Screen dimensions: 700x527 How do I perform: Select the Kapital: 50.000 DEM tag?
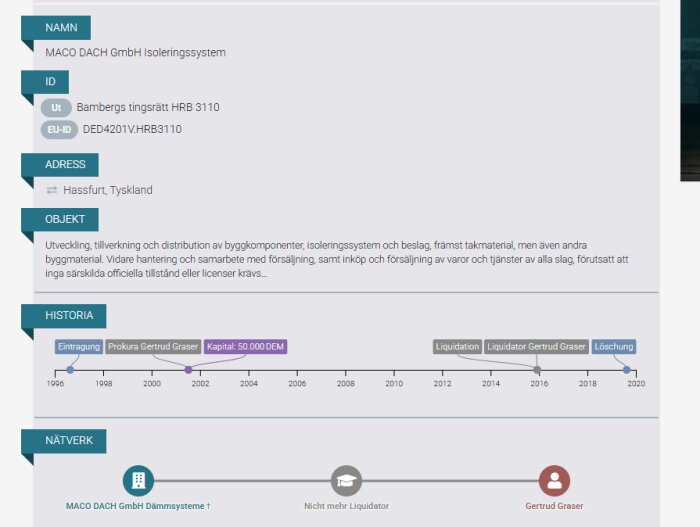coord(246,347)
